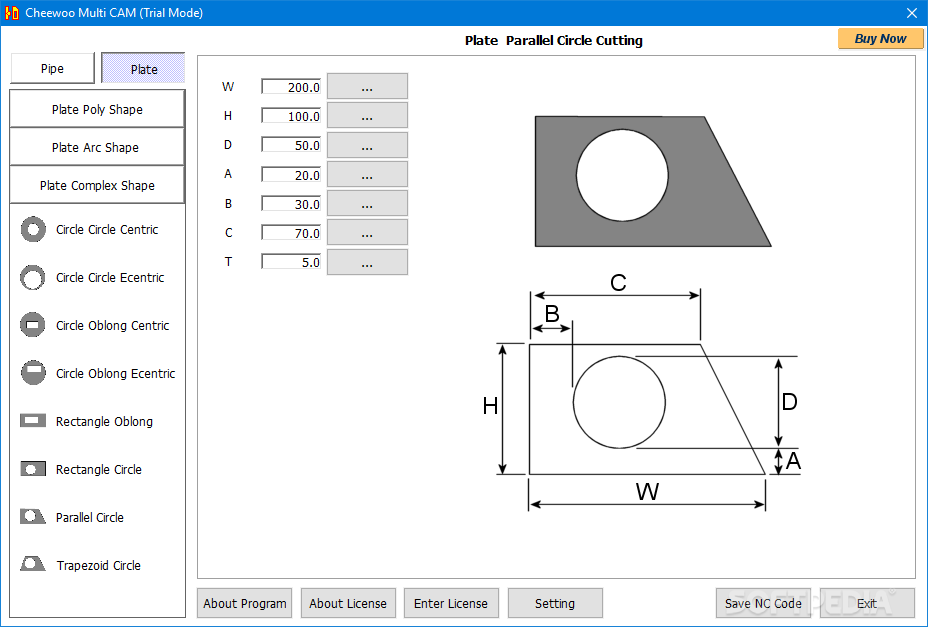Viewport: 928px width, 629px height.
Task: Focus the W value input field
Action: (291, 87)
